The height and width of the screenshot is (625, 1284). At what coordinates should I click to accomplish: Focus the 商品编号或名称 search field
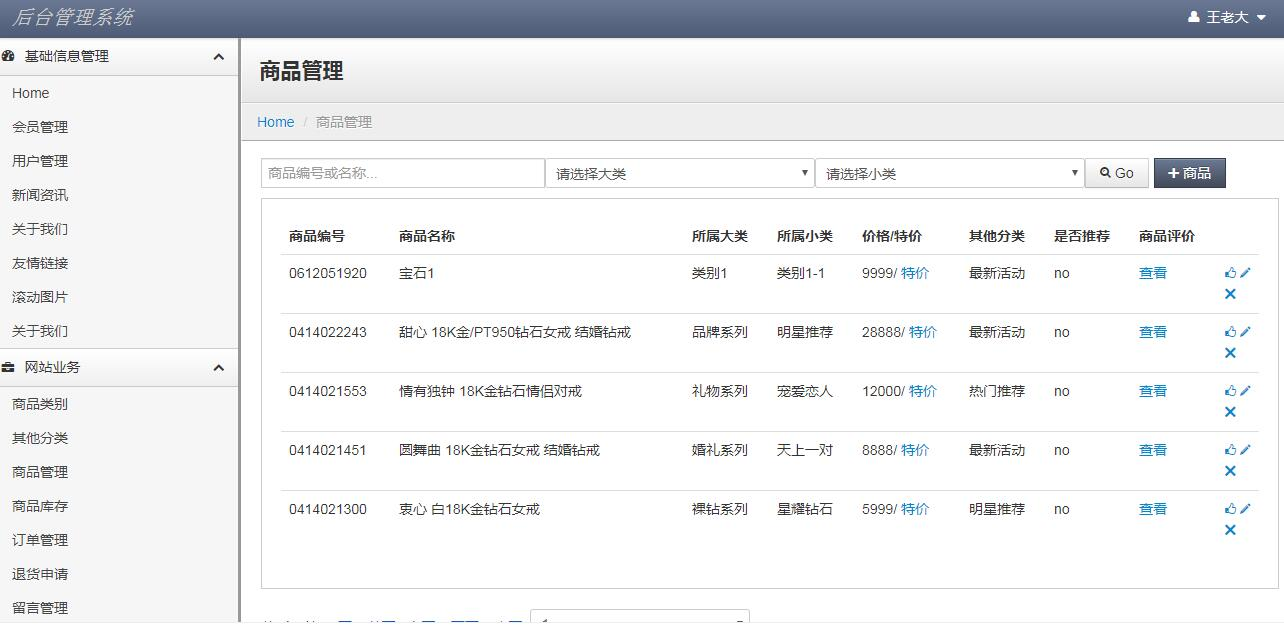(403, 173)
